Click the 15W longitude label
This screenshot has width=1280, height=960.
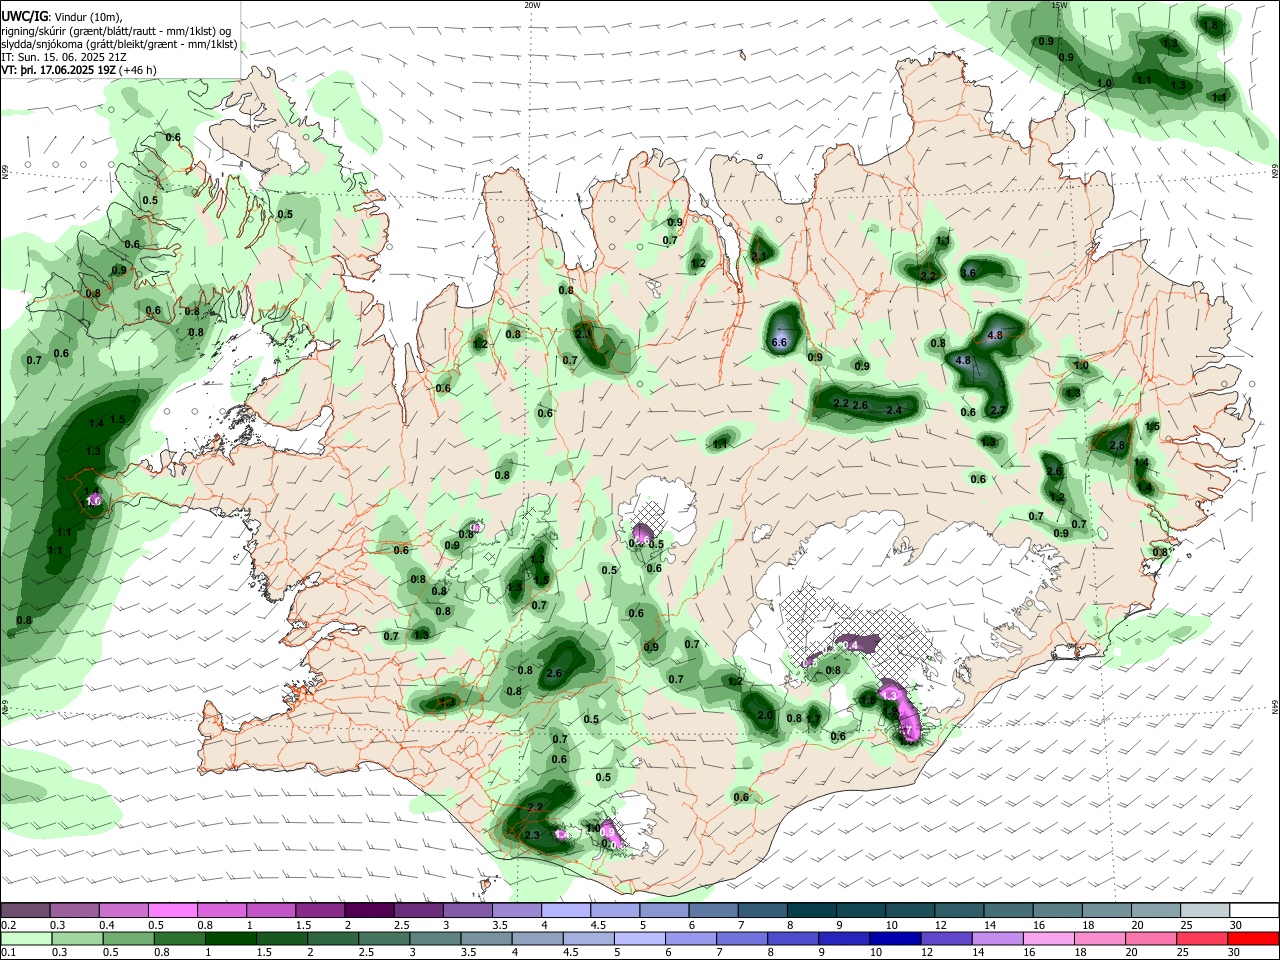coord(1060,5)
